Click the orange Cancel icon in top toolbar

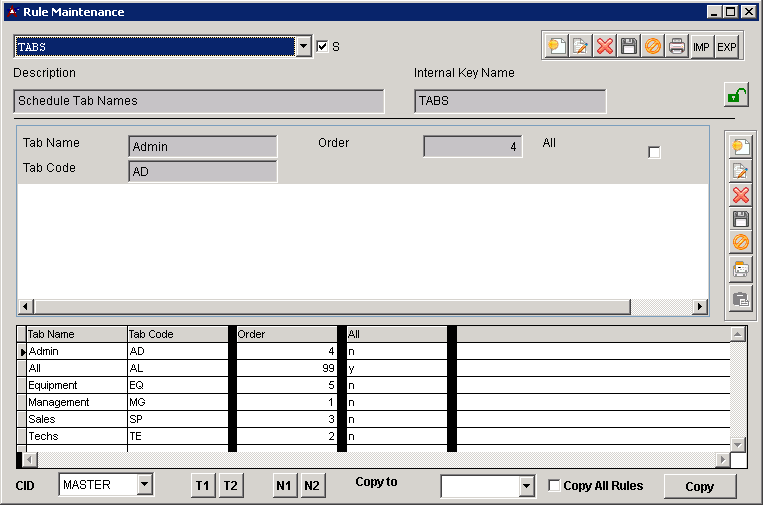click(x=653, y=47)
